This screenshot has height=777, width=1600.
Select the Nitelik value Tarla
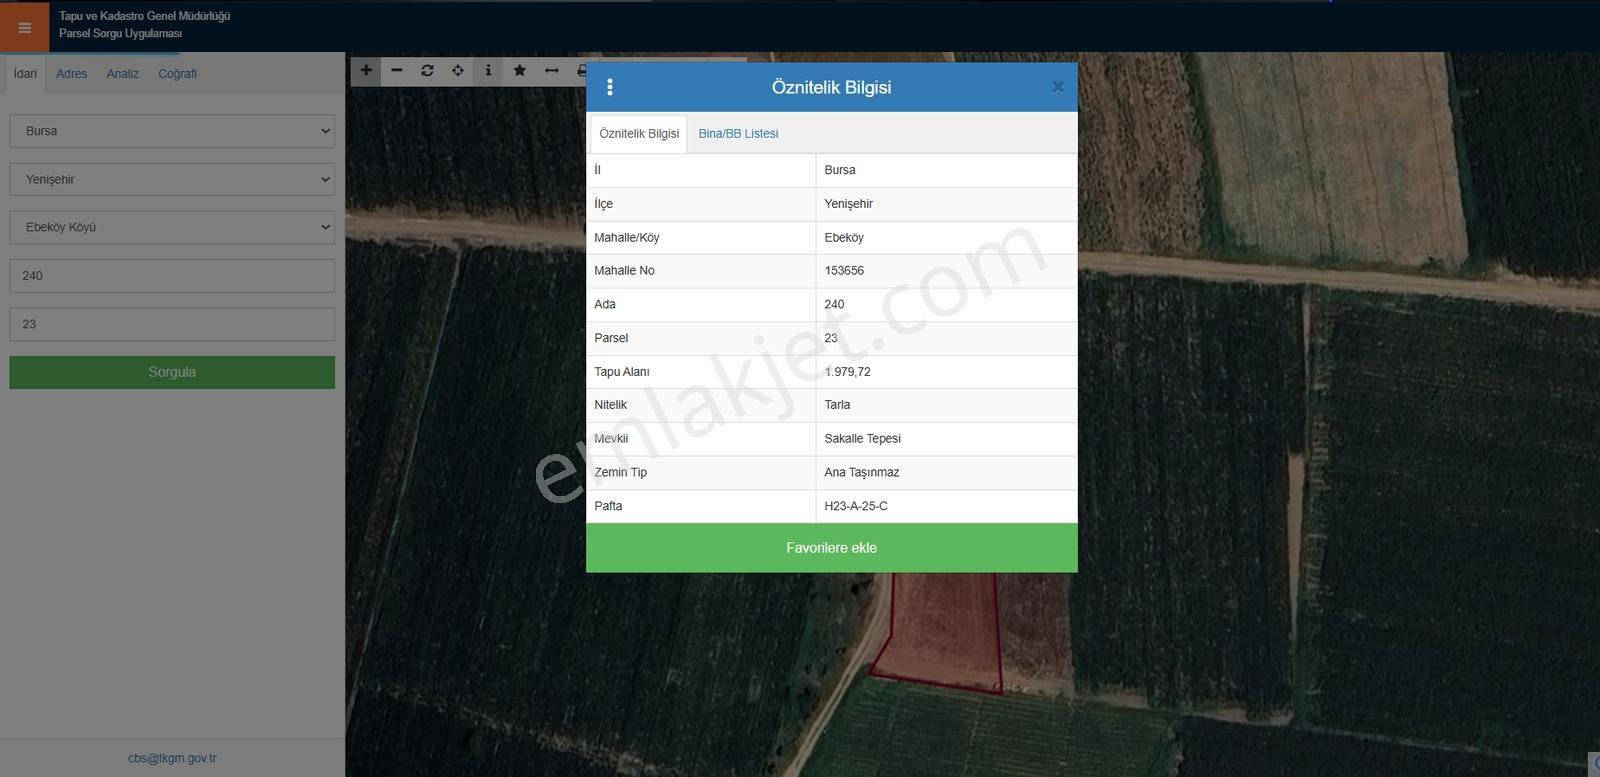point(837,405)
